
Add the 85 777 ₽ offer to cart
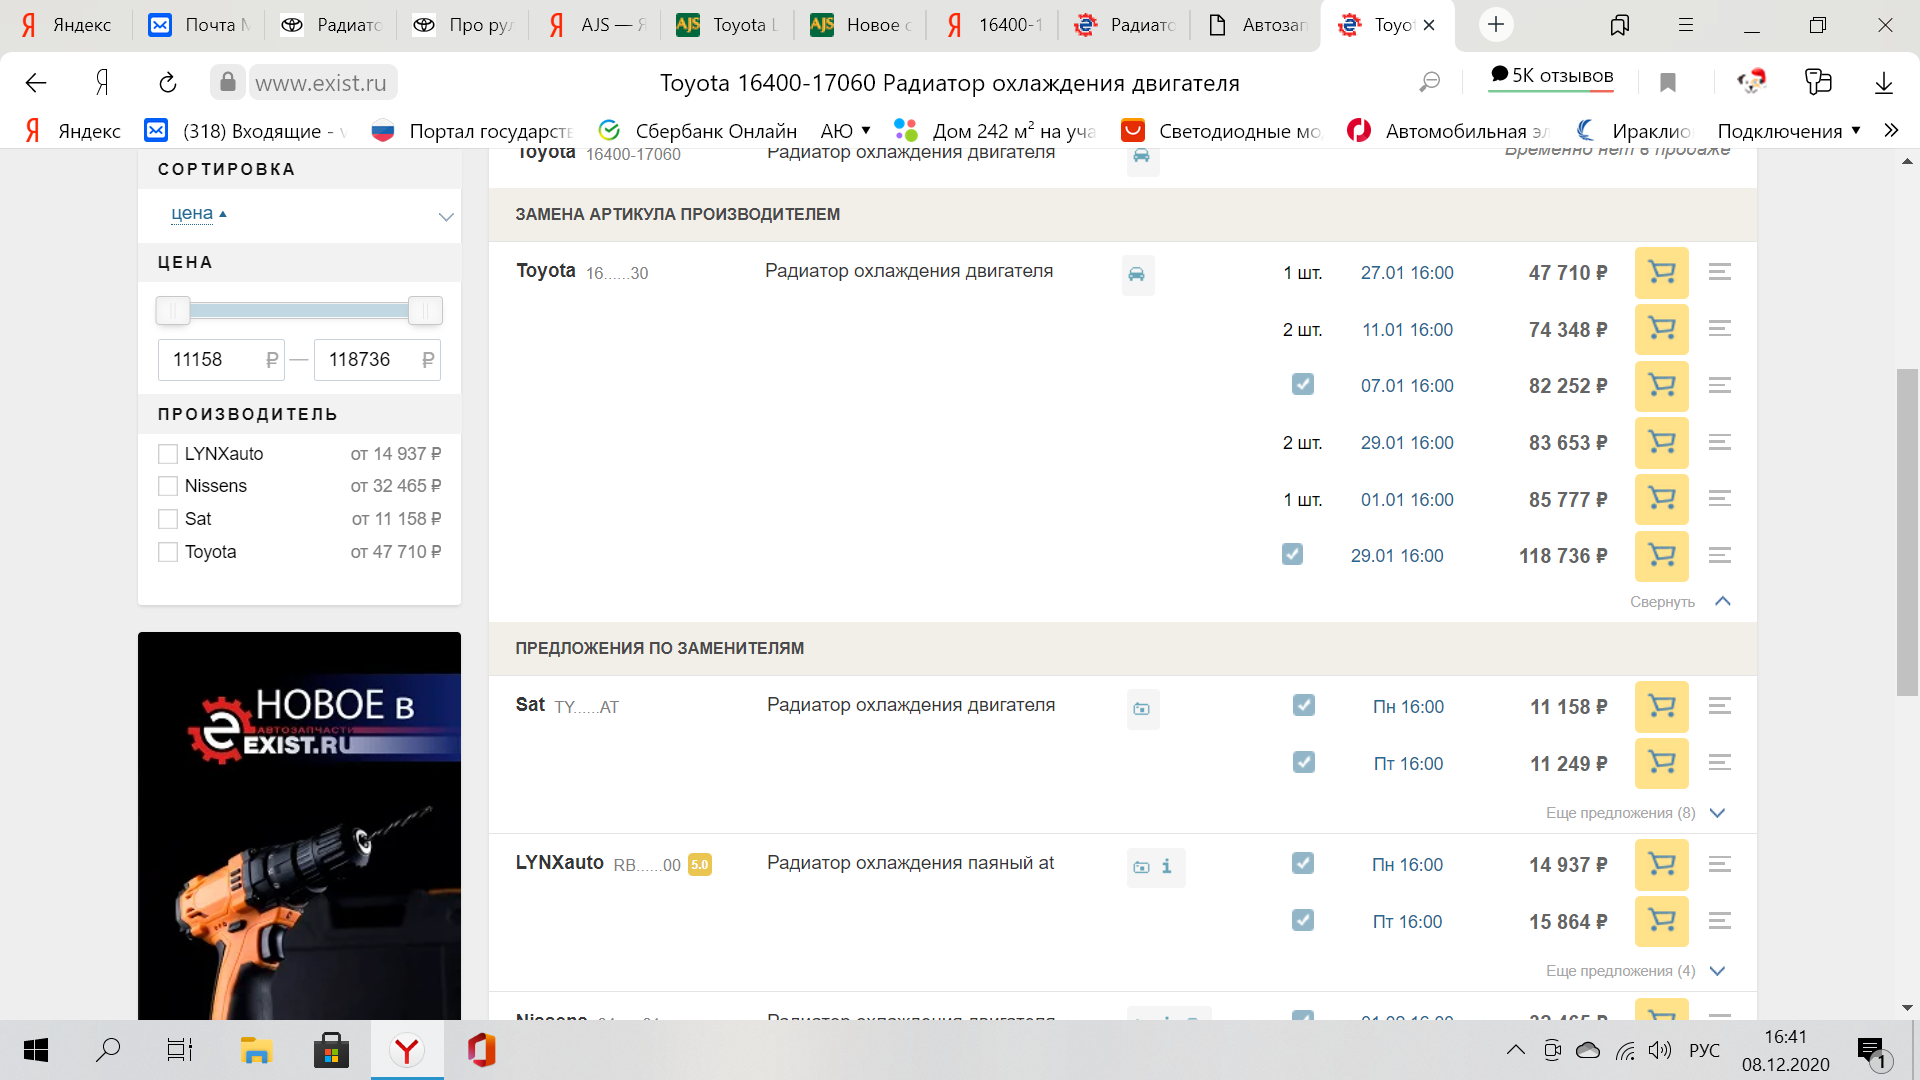point(1661,499)
